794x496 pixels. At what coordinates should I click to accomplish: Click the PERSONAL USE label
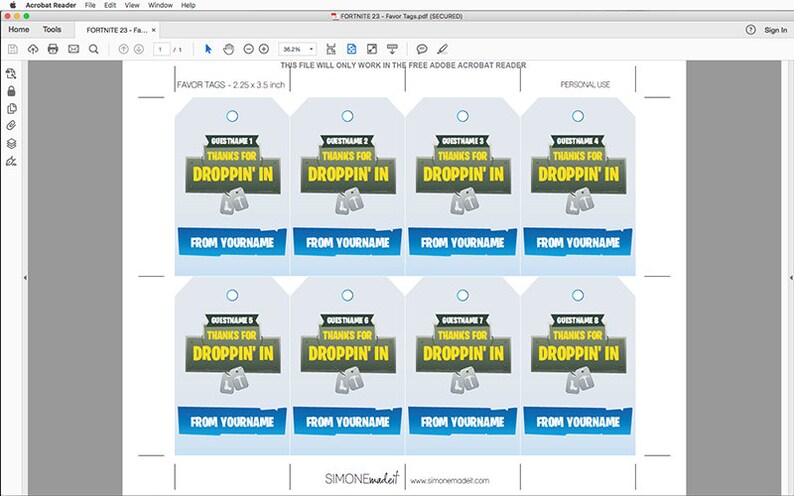coord(585,85)
